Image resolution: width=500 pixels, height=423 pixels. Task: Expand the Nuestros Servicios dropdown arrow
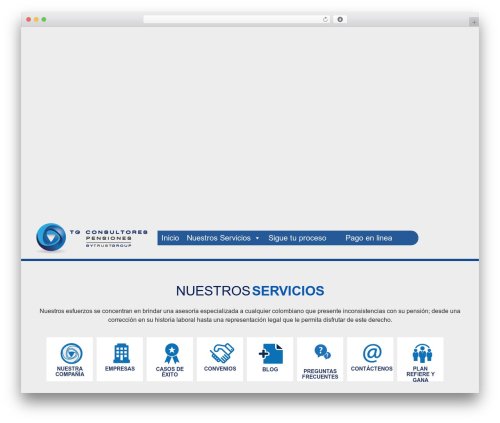(257, 238)
